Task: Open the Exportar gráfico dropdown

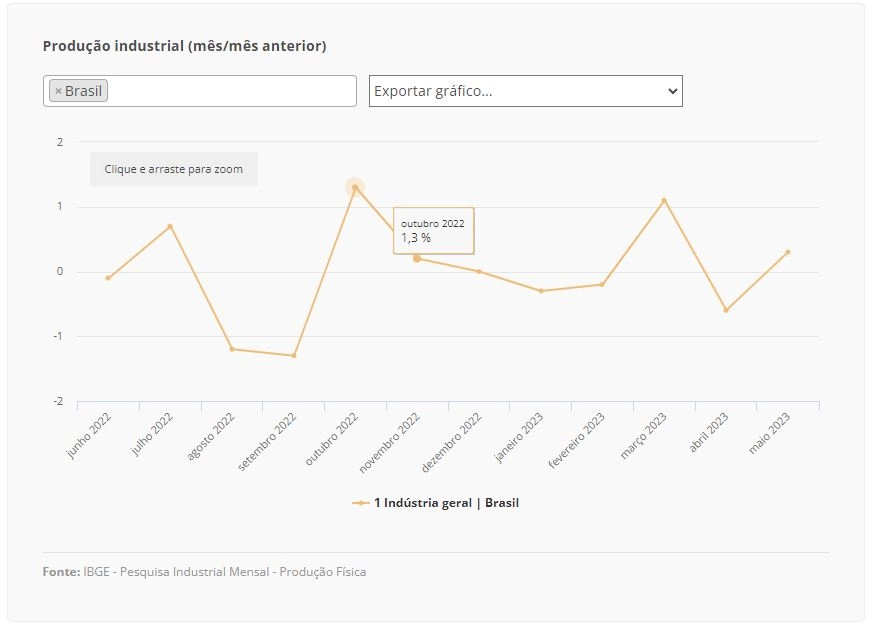Action: (526, 91)
